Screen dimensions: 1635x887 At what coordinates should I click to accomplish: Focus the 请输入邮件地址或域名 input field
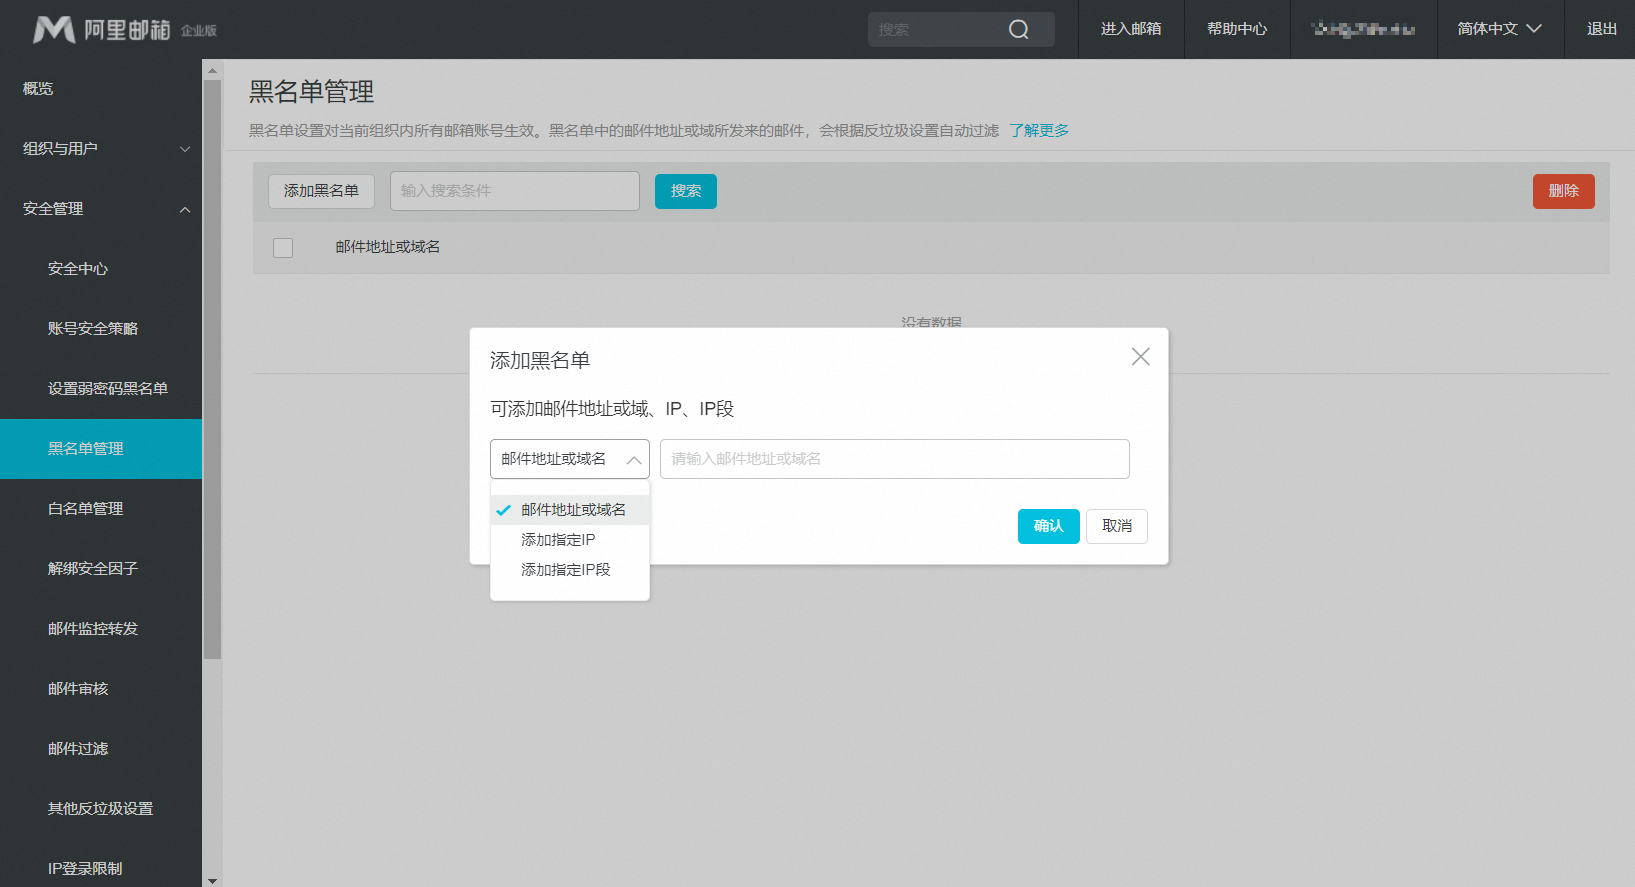894,459
